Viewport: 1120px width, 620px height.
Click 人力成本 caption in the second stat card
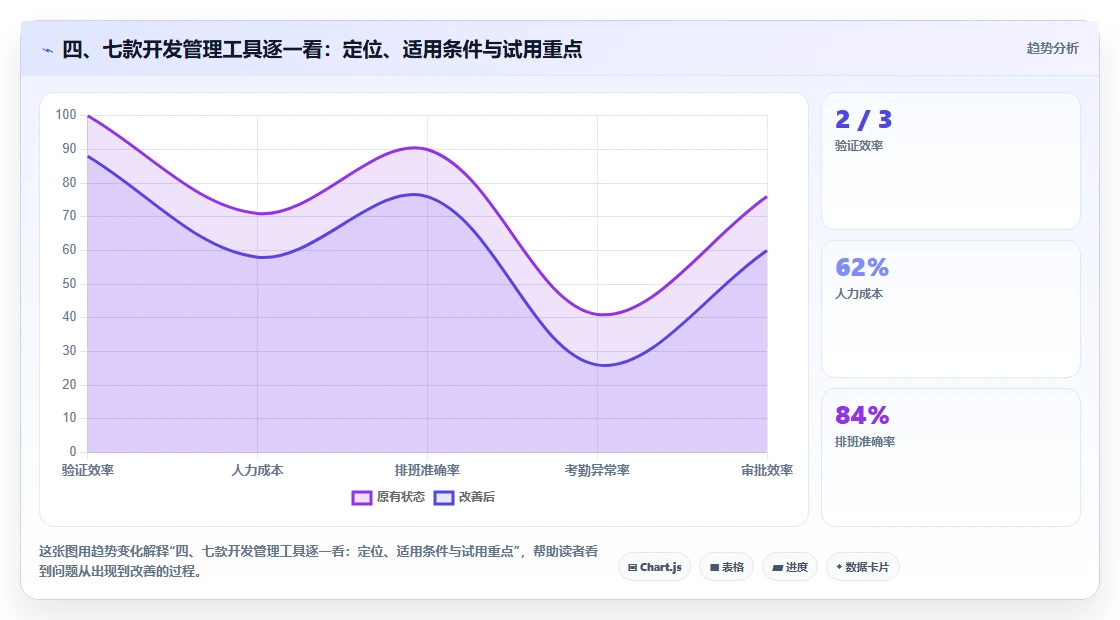coord(859,294)
